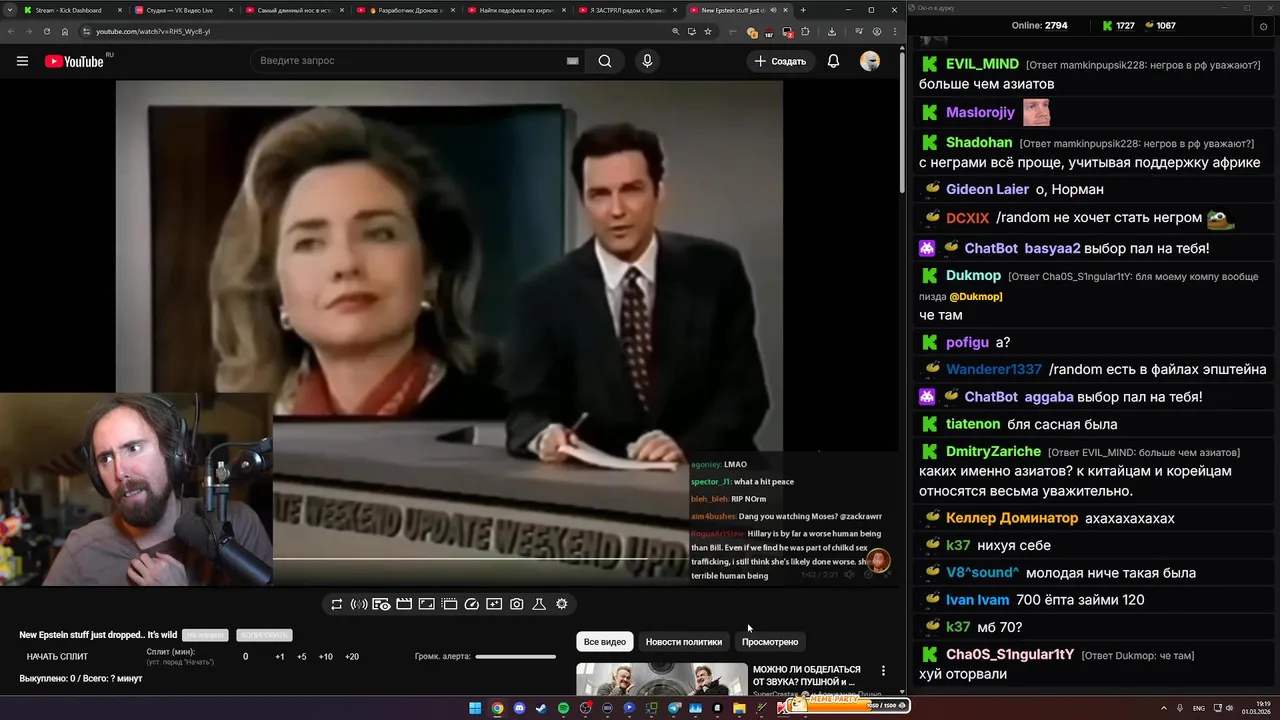Screen dimensions: 1280x720
Task: Open Discord from the taskbar
Action: 519,708
